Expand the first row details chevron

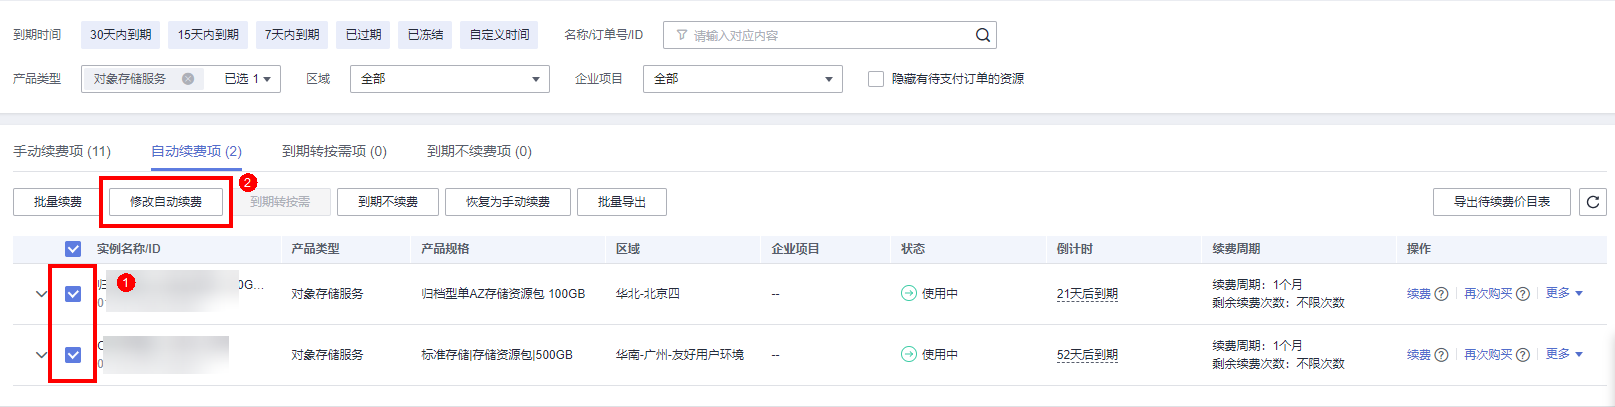pos(41,294)
